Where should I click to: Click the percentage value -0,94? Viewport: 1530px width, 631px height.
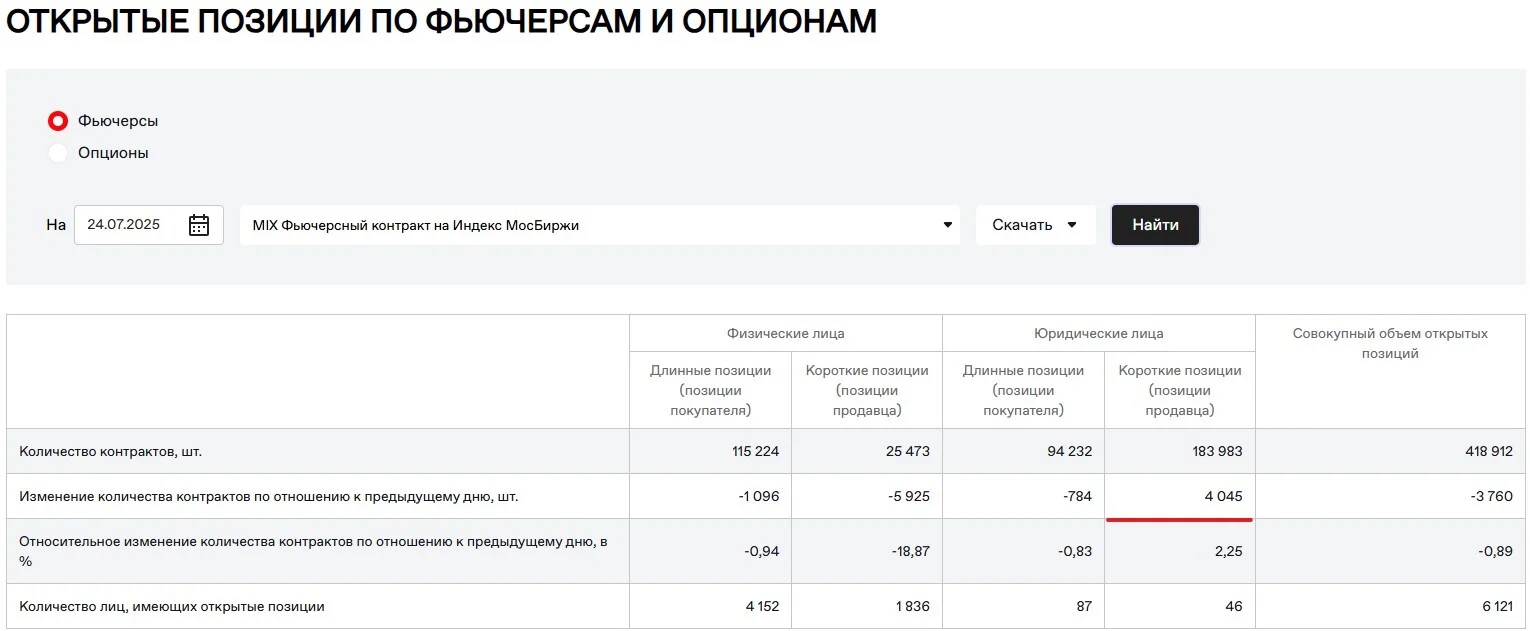tap(762, 551)
